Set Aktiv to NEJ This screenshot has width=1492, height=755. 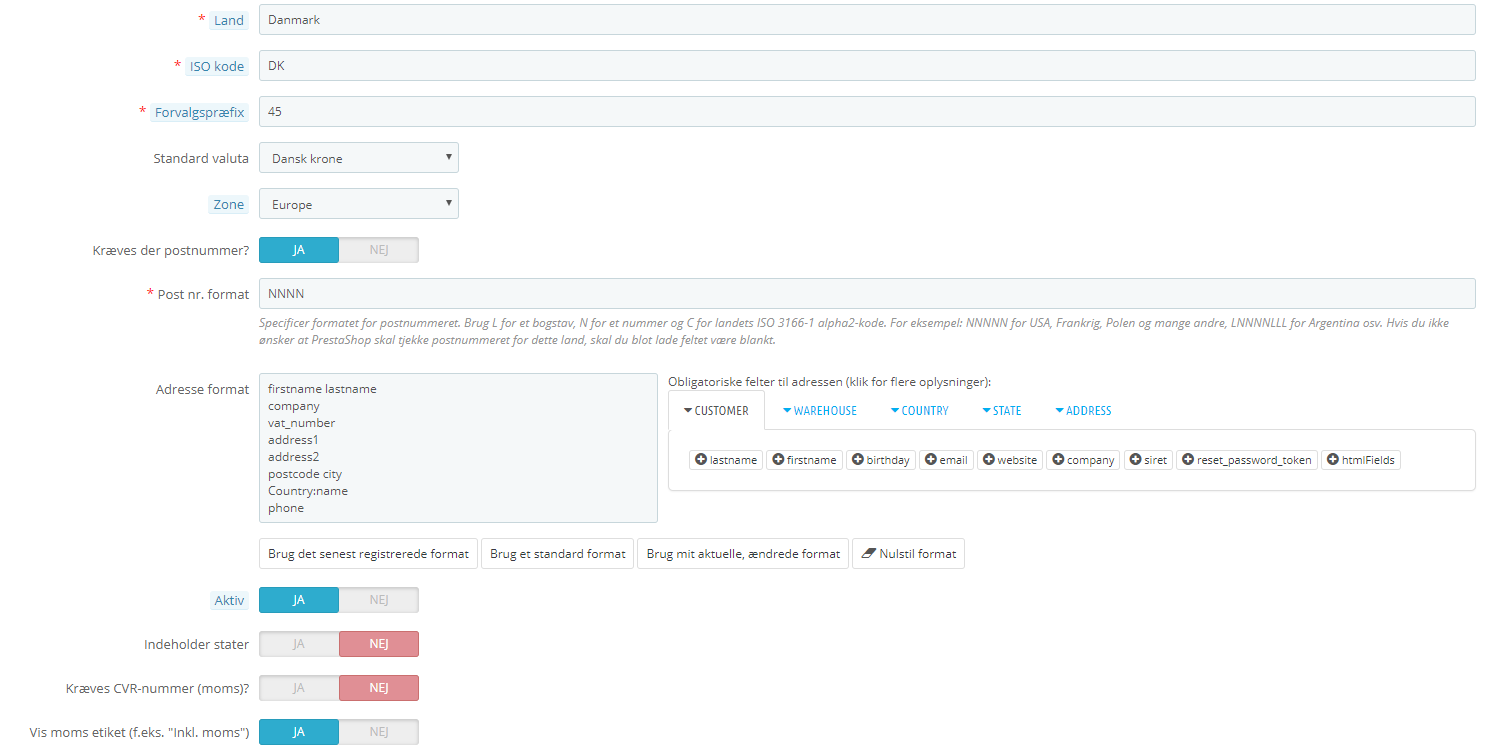click(x=379, y=600)
